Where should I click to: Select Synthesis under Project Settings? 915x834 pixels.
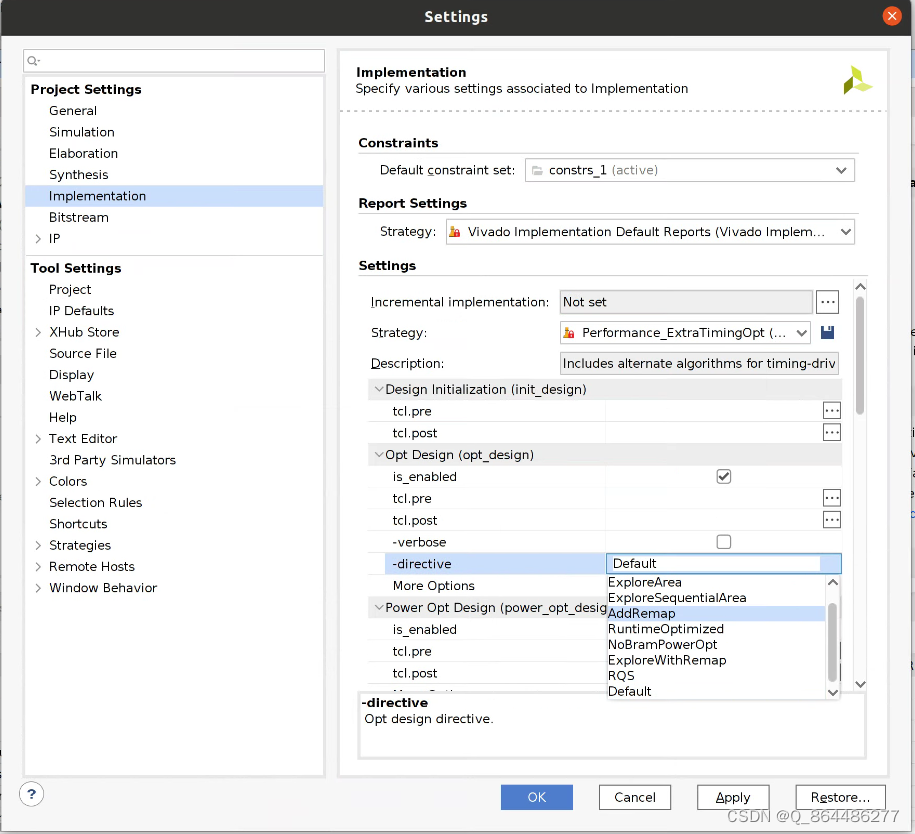[x=79, y=174]
